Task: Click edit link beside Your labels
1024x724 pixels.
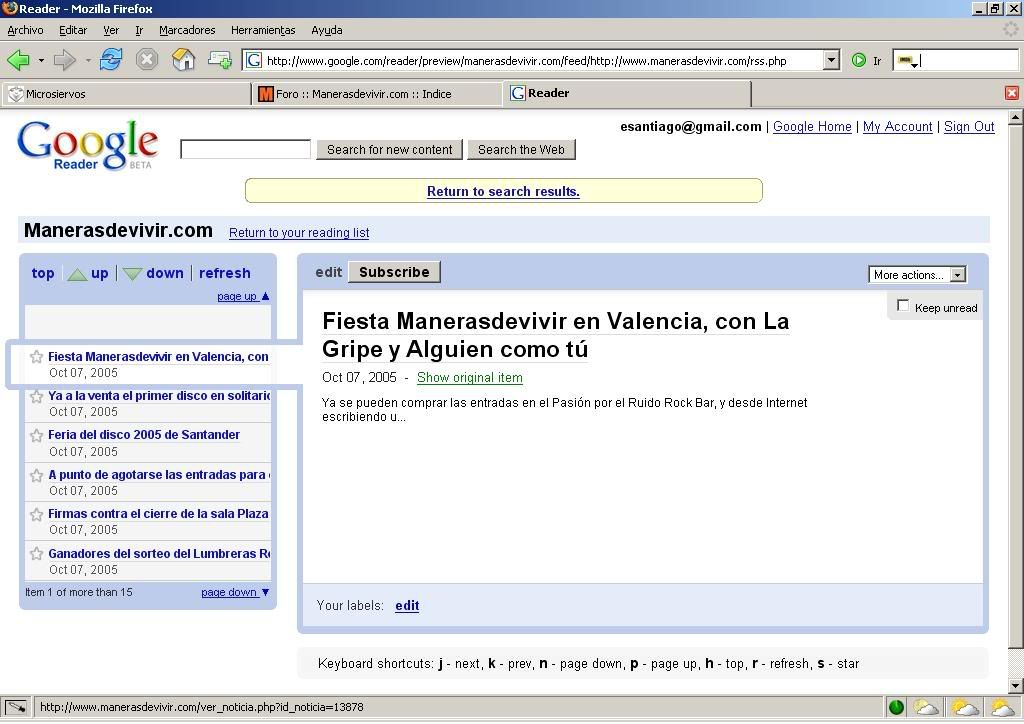Action: [x=407, y=605]
